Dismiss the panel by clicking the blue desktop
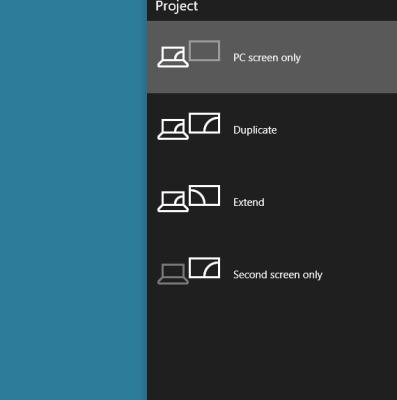Screen dimensions: 397x400 click(x=73, y=200)
